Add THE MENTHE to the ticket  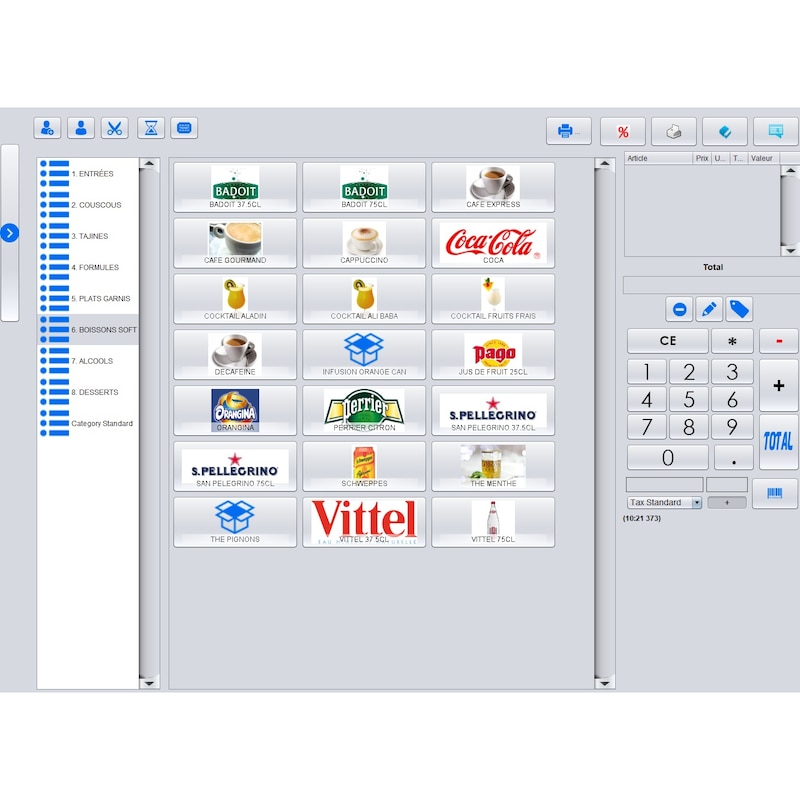coord(493,466)
